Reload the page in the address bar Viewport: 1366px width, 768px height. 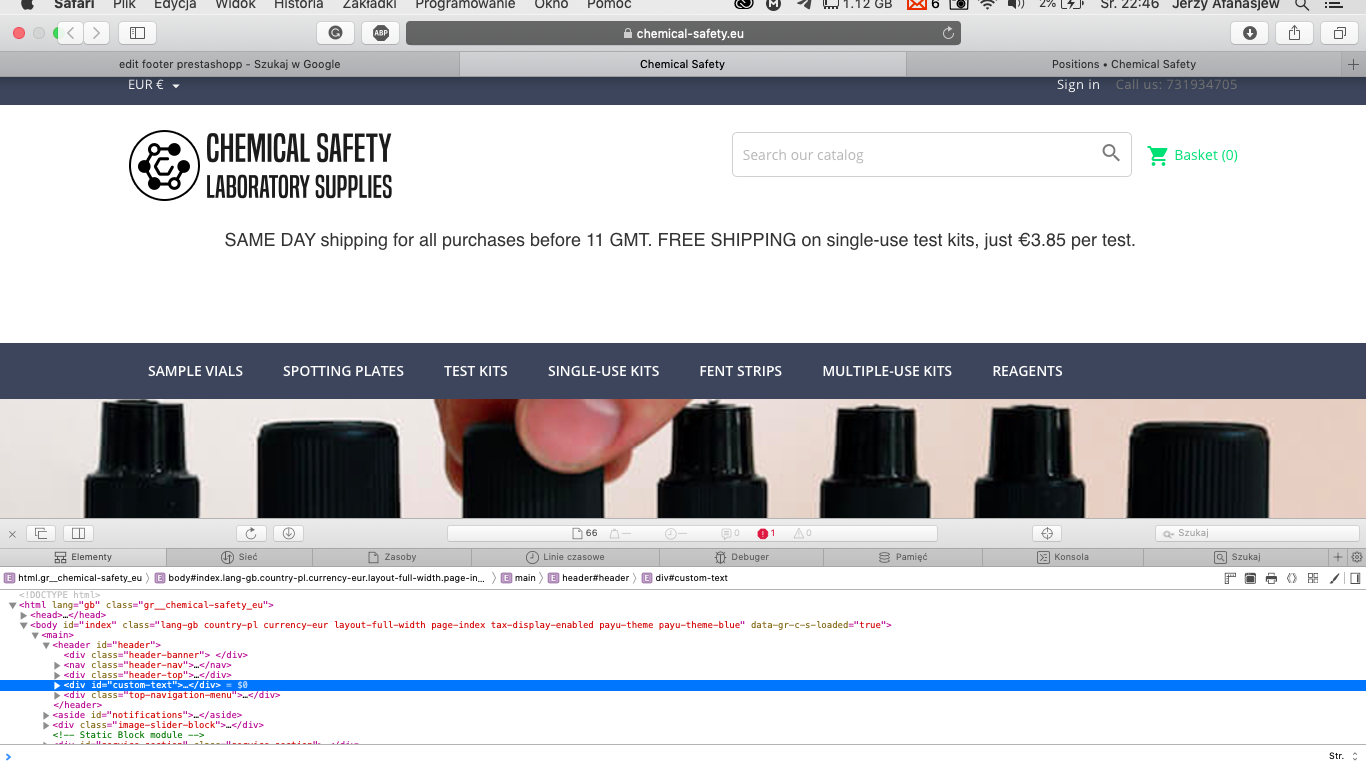point(948,33)
